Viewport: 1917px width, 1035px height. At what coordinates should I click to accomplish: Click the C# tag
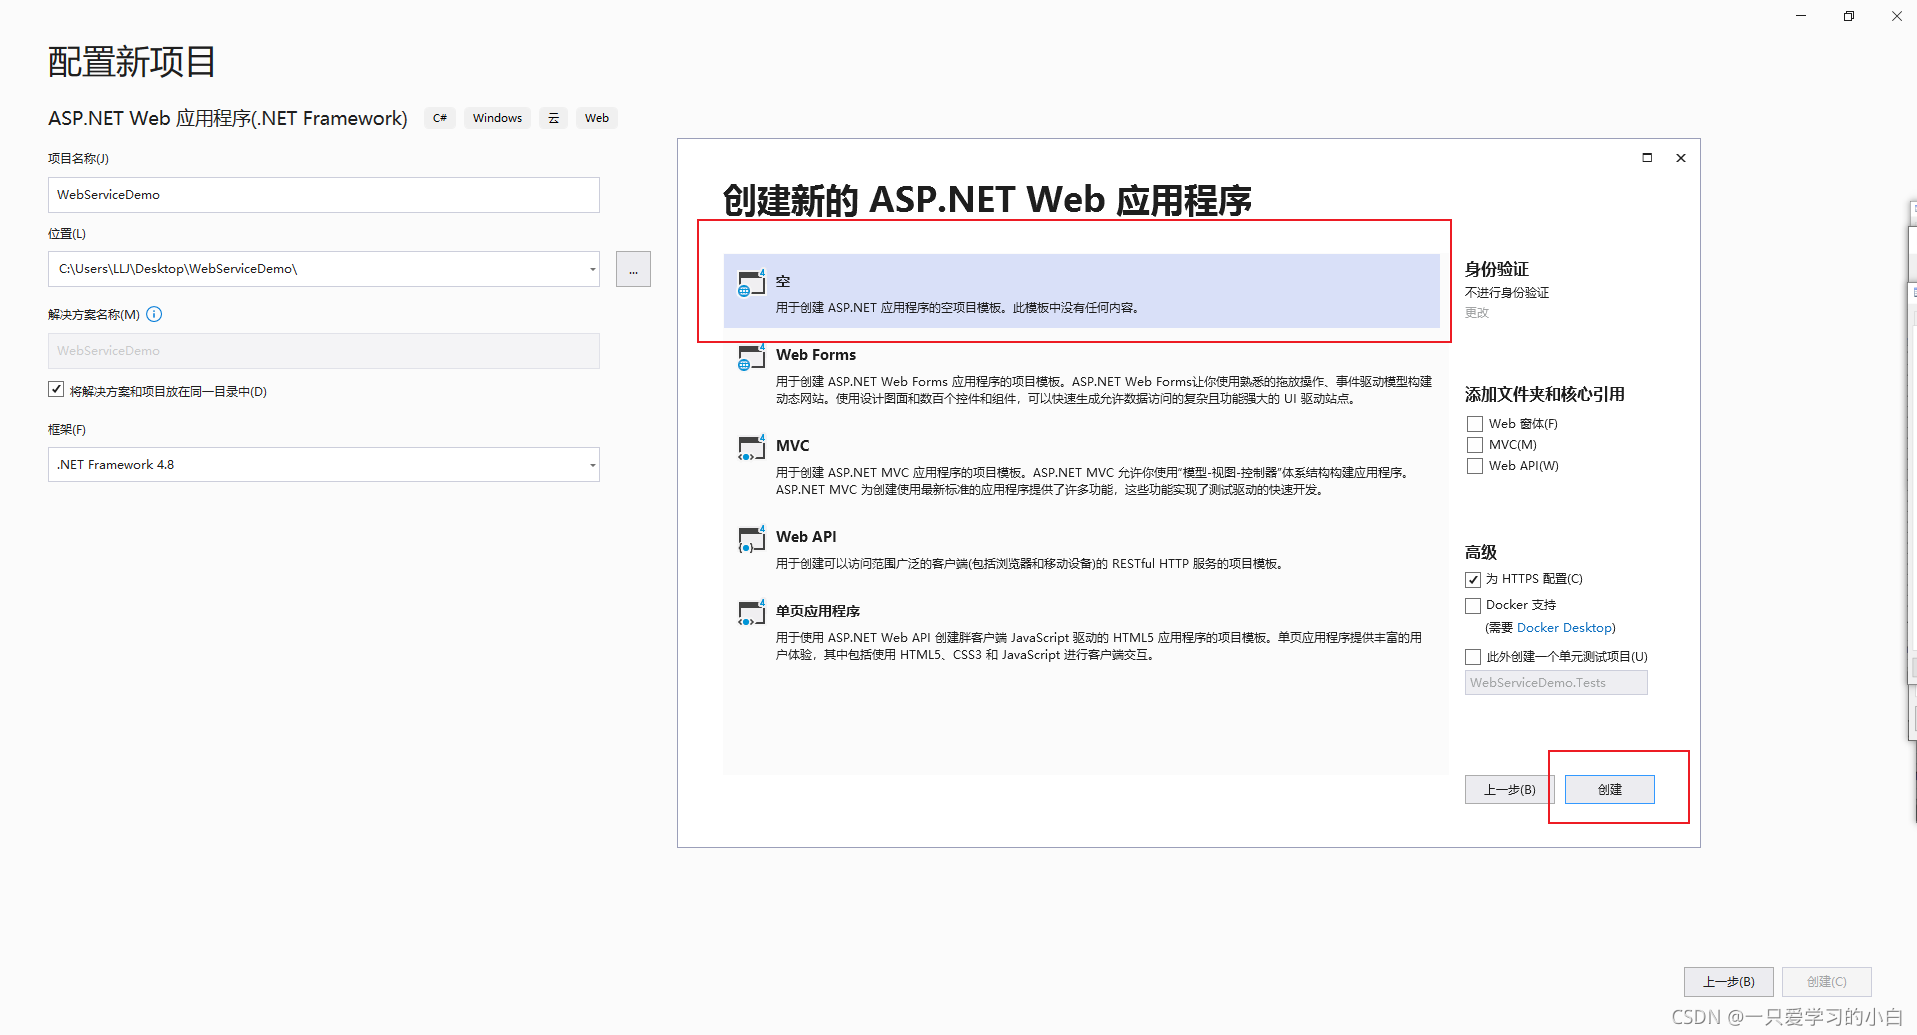[x=440, y=118]
